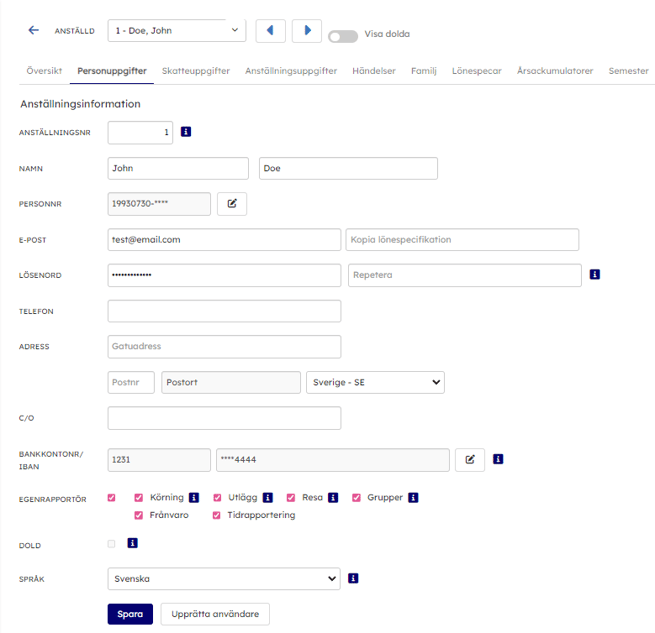Image resolution: width=655 pixels, height=633 pixels.
Task: Expand the Sverige - SE country dropdown
Action: (375, 383)
